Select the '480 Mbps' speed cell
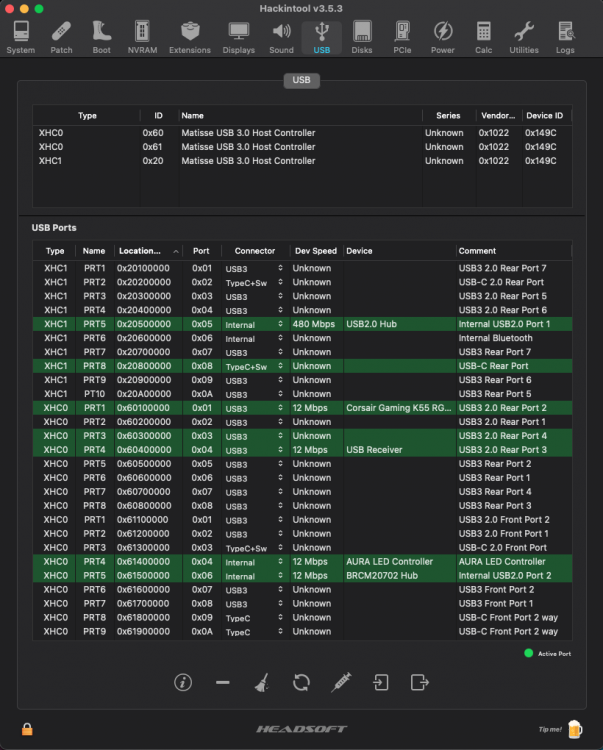 (314, 324)
